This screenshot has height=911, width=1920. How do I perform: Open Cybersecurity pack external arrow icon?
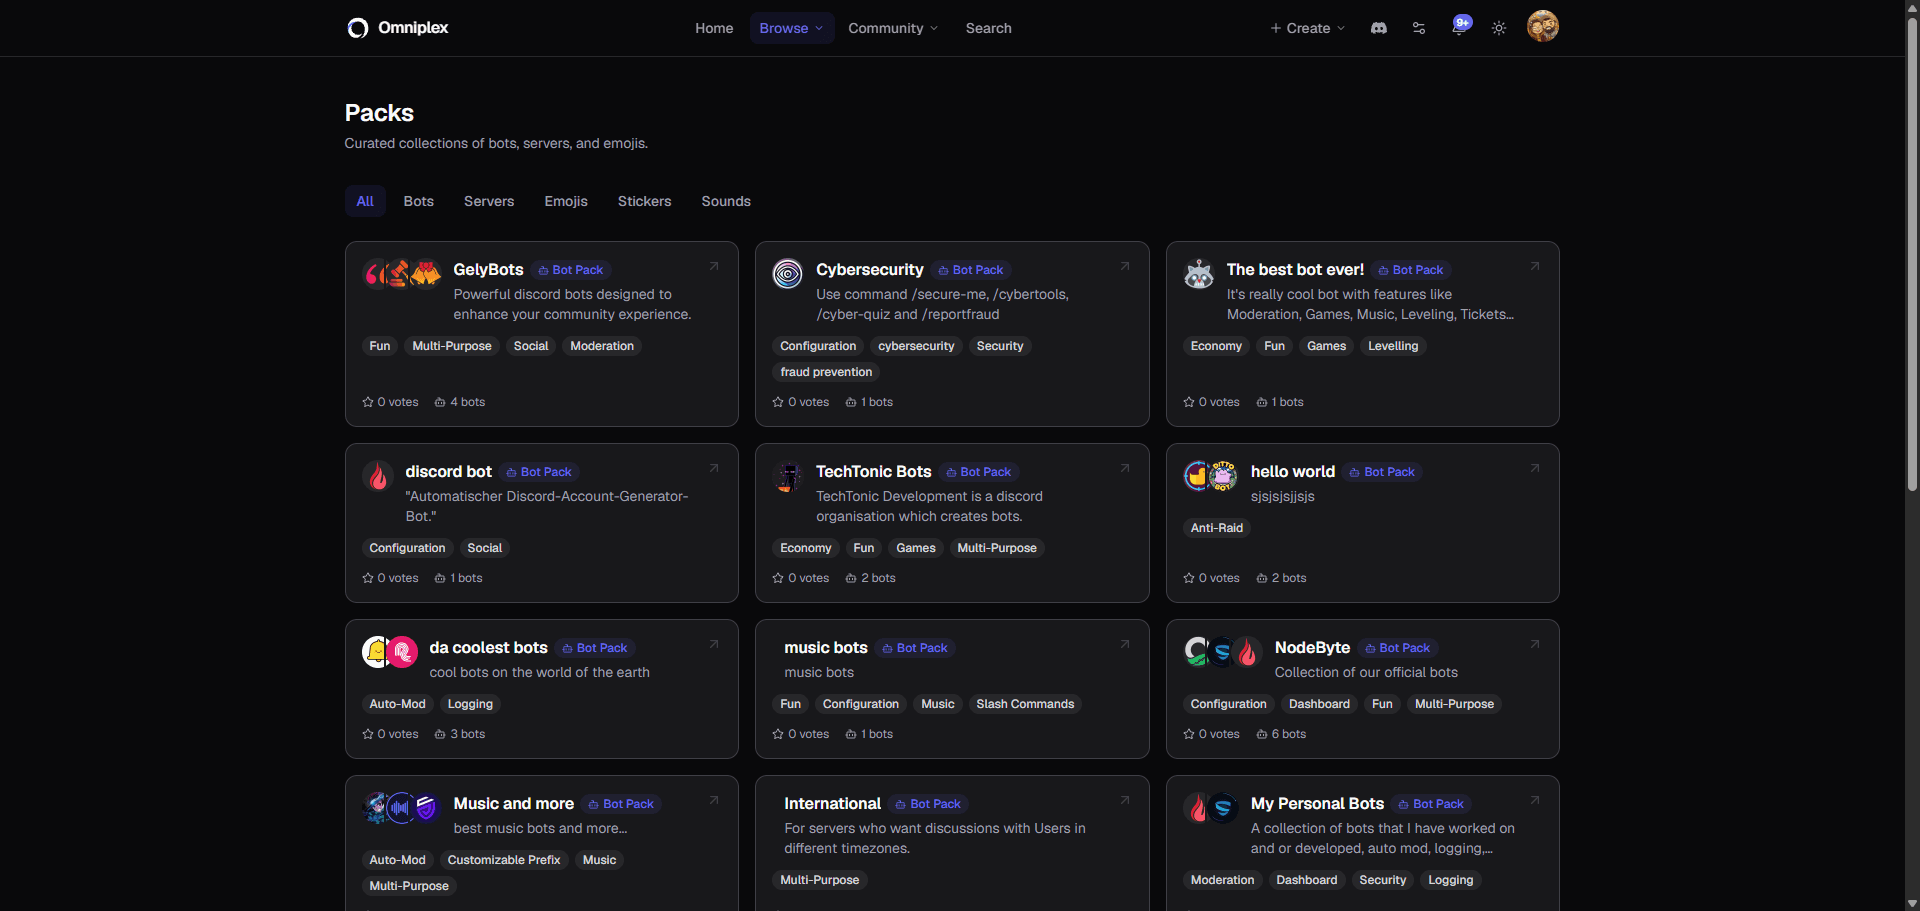pyautogui.click(x=1125, y=266)
